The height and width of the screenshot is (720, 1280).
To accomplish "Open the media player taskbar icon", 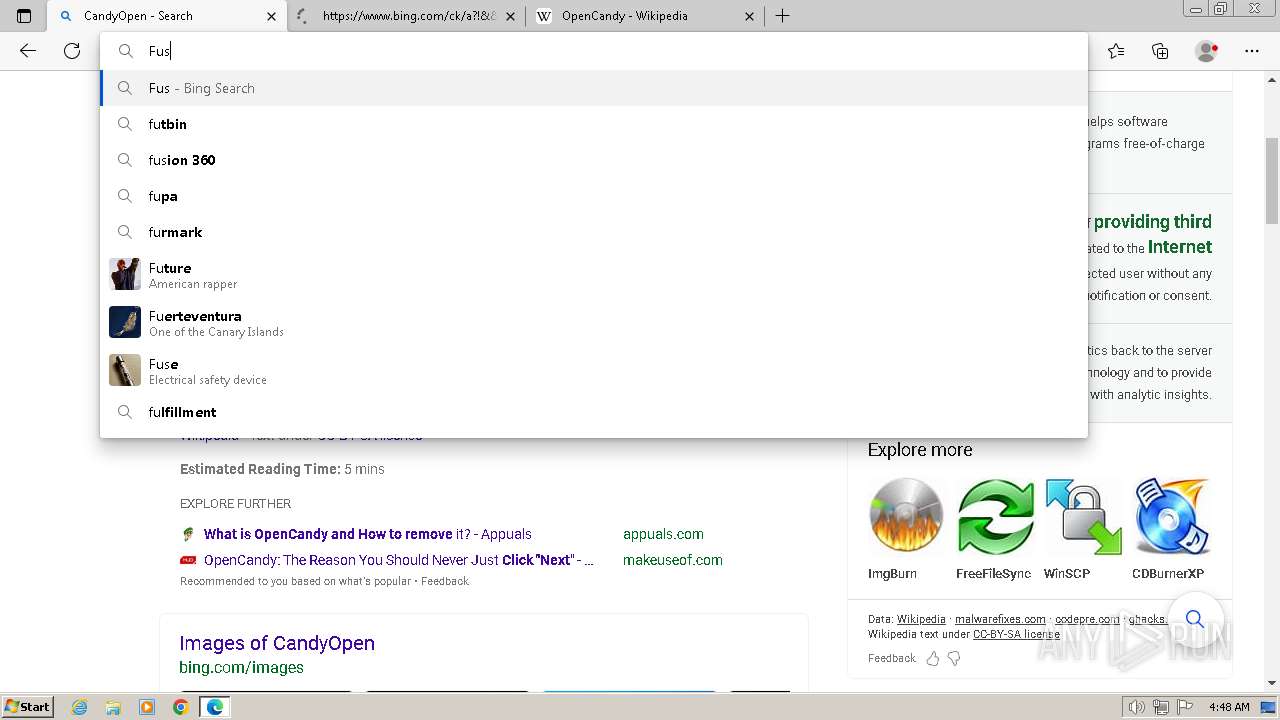I will click(147, 707).
